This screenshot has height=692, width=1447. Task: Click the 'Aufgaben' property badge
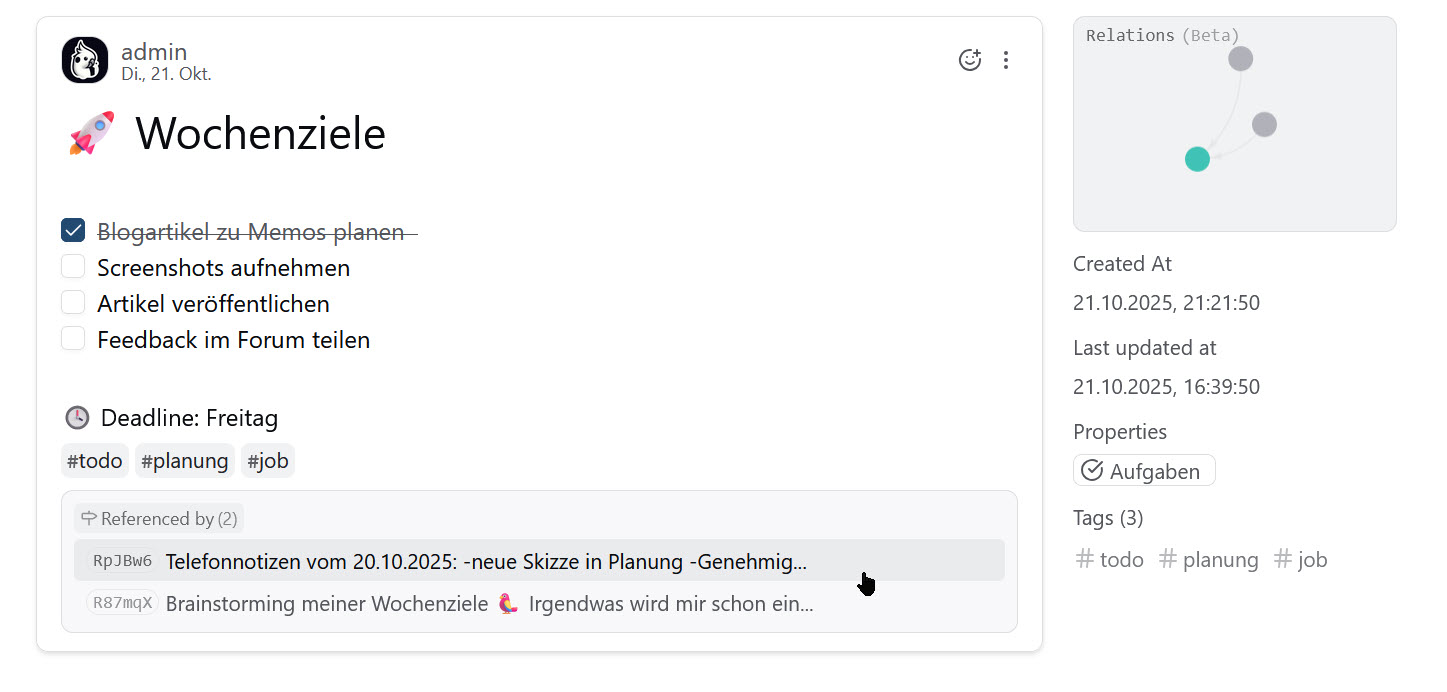click(1144, 471)
